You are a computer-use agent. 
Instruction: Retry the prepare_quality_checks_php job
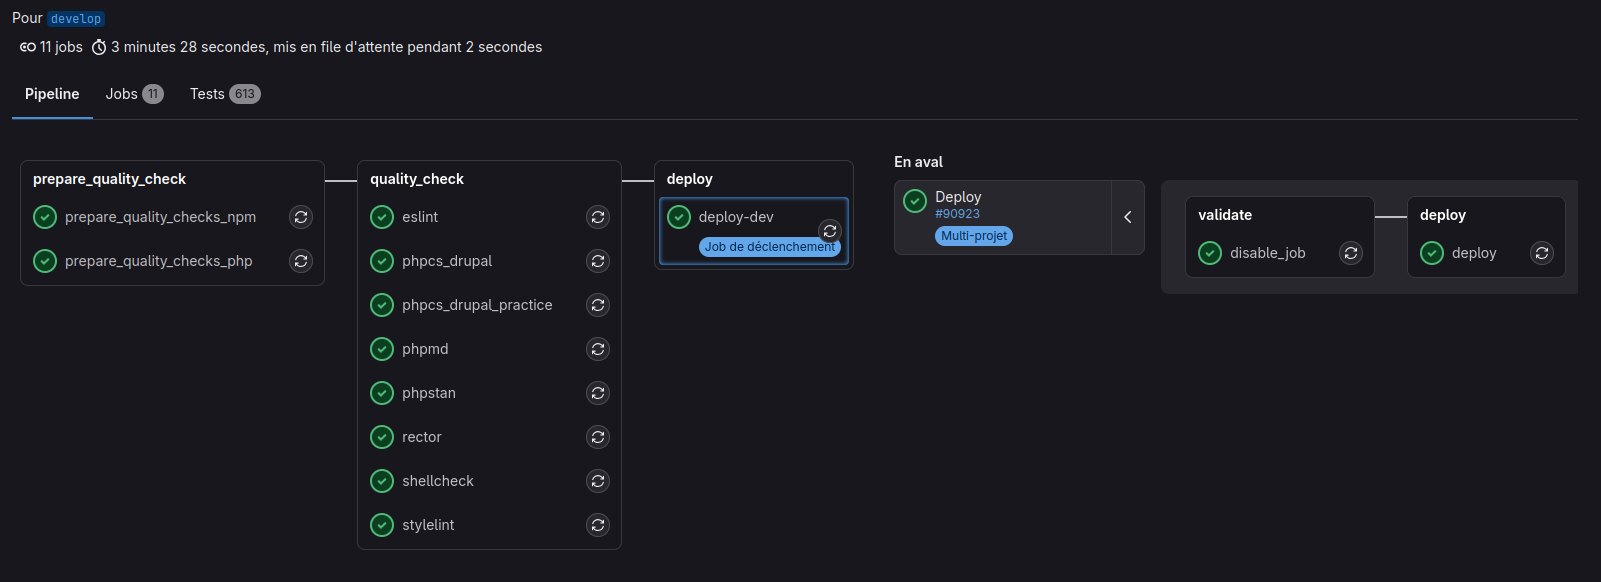coord(301,261)
